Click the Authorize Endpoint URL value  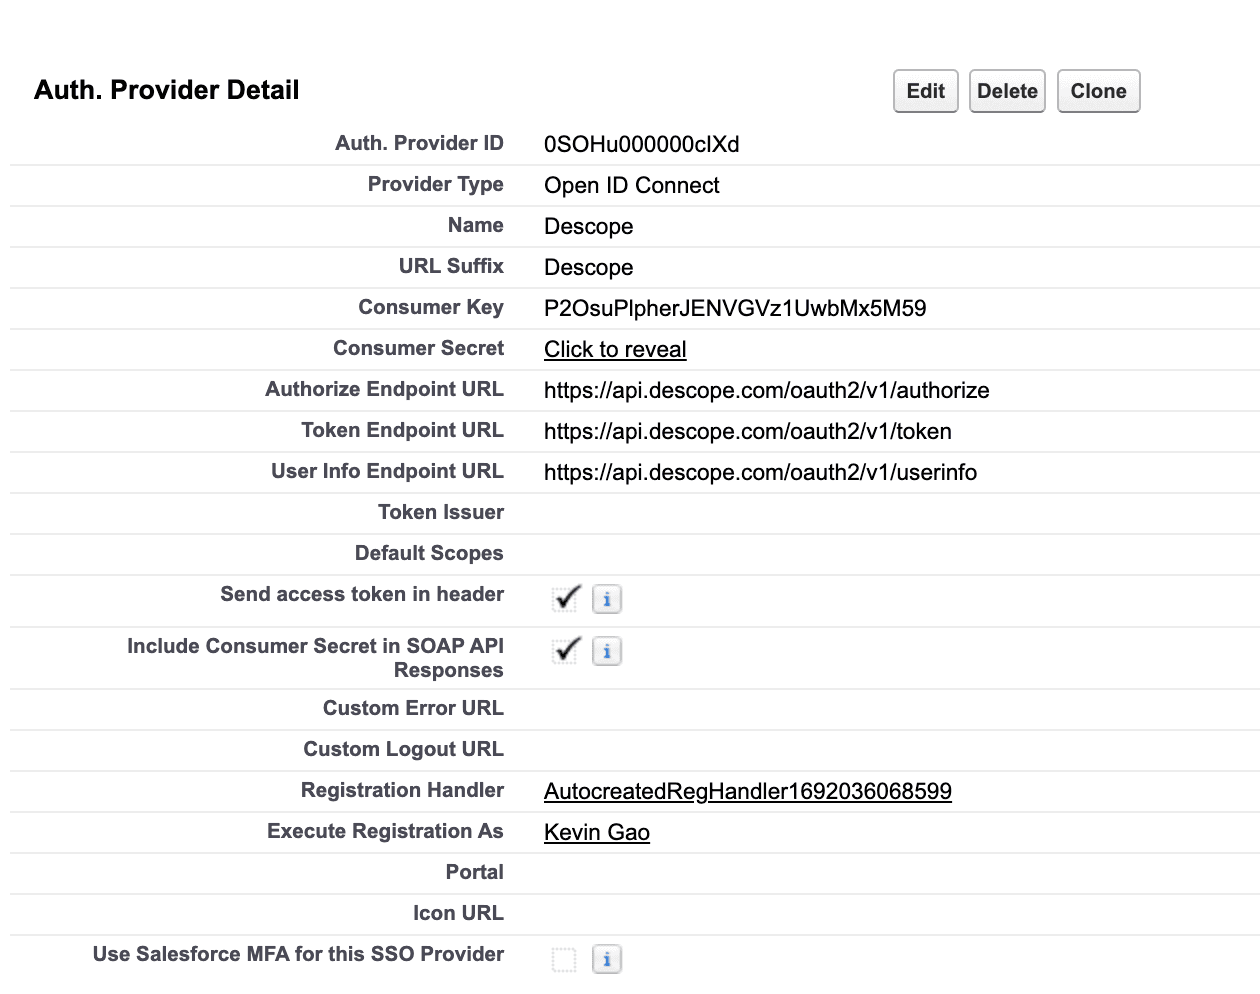[766, 390]
